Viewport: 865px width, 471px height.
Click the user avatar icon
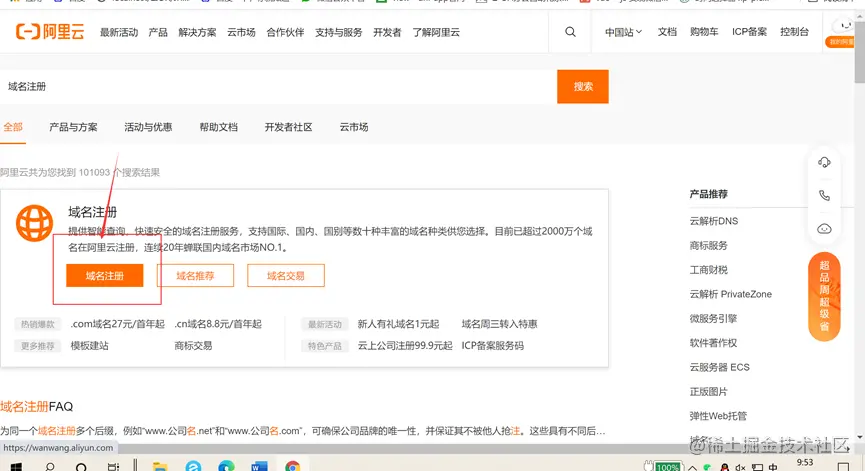coord(843,26)
